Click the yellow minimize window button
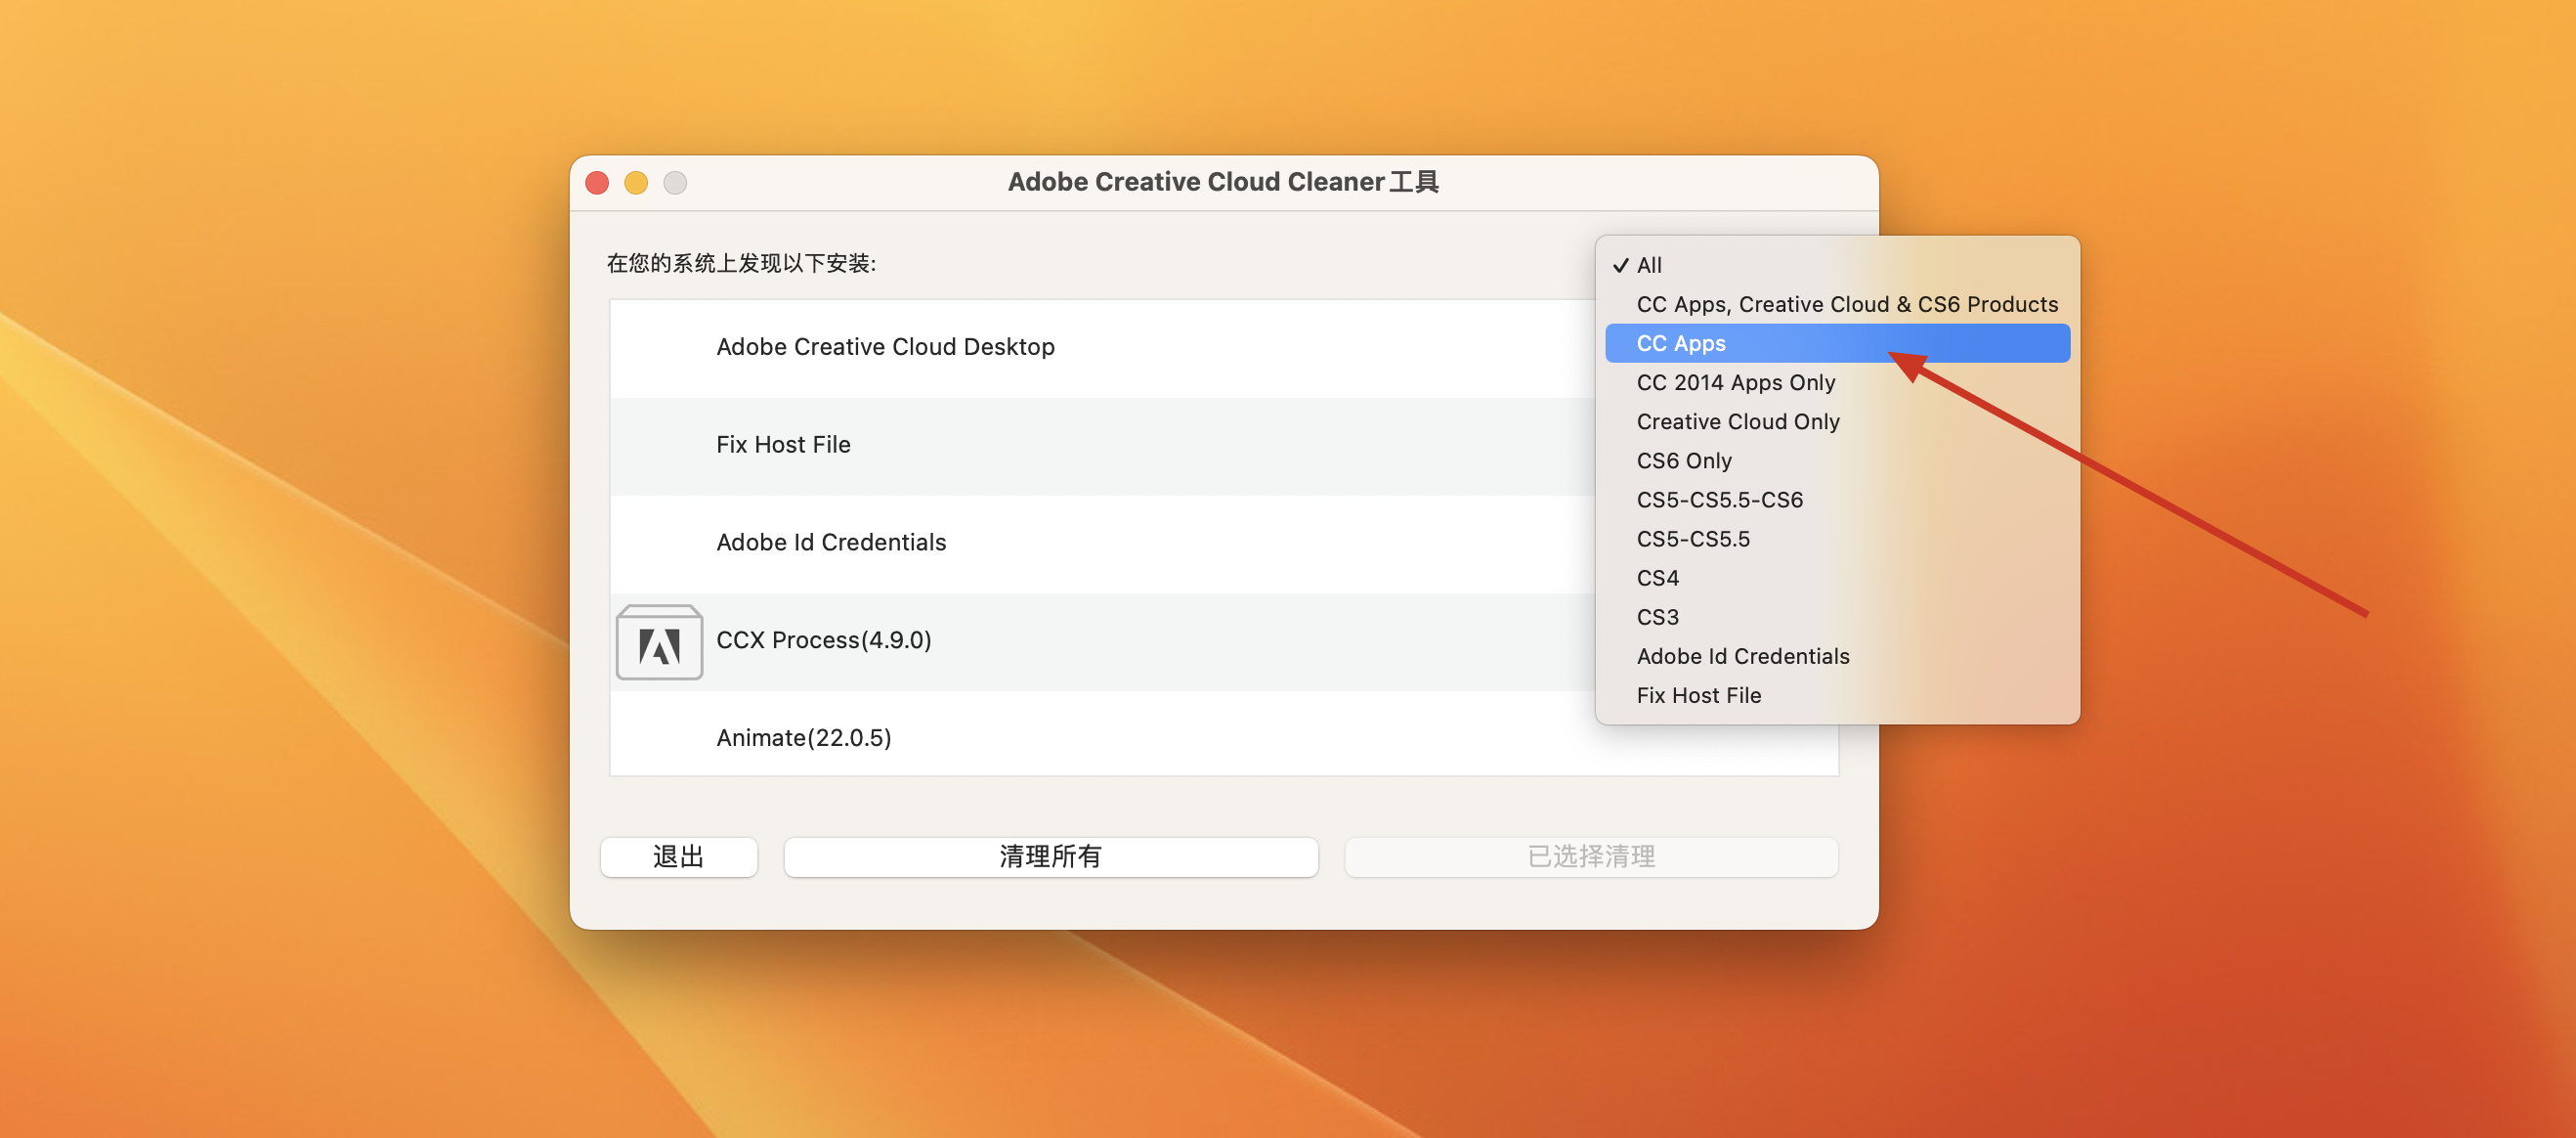The height and width of the screenshot is (1138, 2576). pyautogui.click(x=636, y=183)
